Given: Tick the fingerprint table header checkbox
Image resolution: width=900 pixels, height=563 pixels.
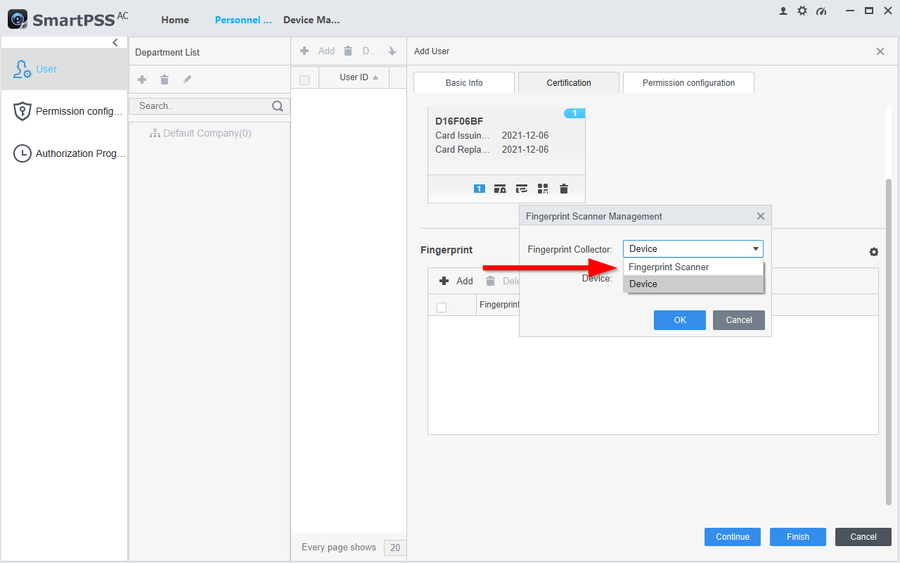Looking at the screenshot, I should pos(442,307).
